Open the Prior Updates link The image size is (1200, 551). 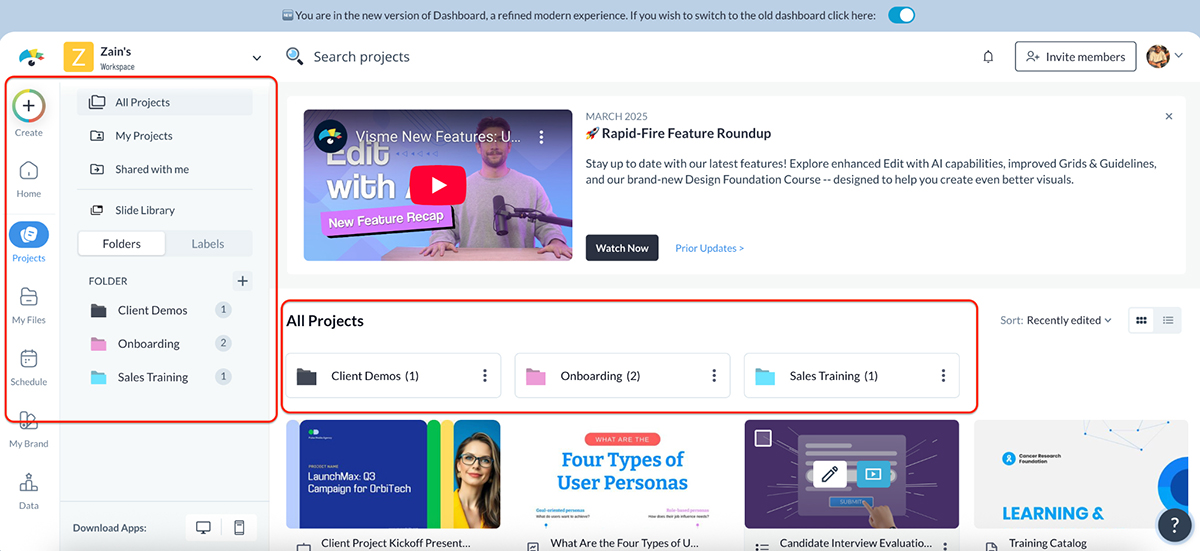tap(709, 248)
